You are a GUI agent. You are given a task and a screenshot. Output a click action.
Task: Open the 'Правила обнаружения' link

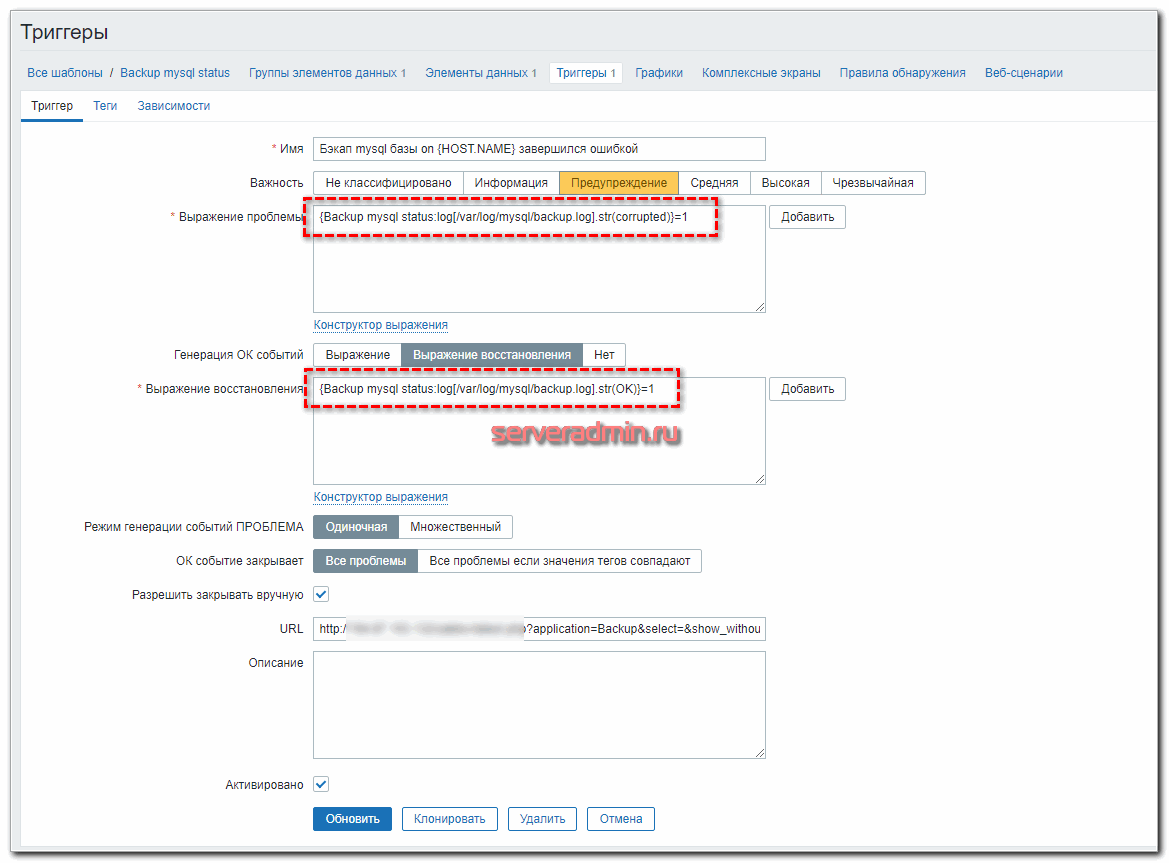tap(902, 73)
